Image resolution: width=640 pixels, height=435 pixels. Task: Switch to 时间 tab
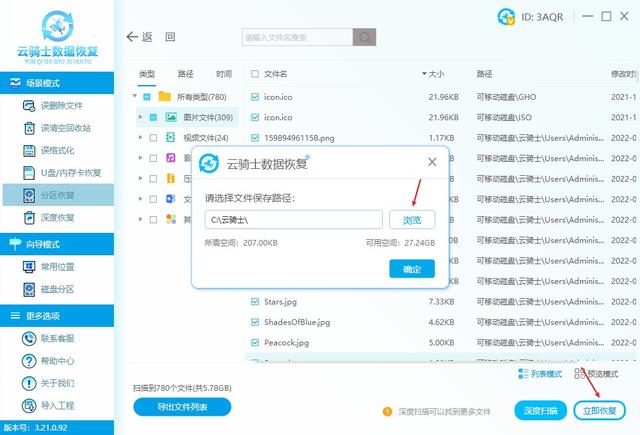coord(224,74)
